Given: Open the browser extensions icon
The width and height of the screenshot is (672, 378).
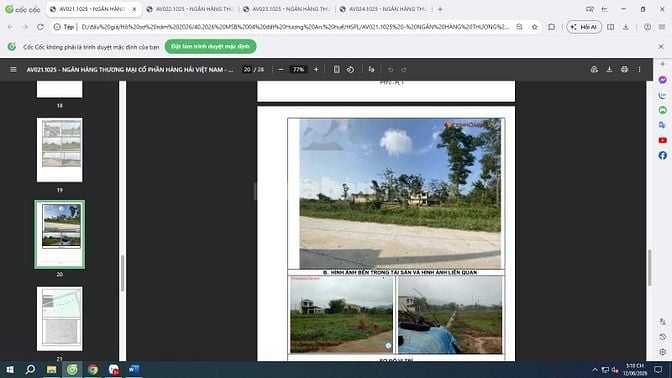Looking at the screenshot, I should click(x=552, y=27).
